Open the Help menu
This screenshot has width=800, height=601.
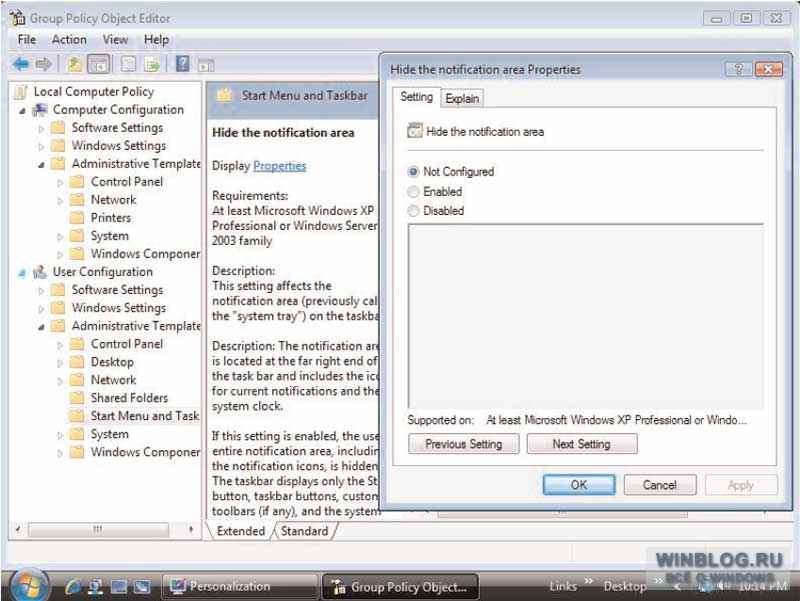(156, 40)
